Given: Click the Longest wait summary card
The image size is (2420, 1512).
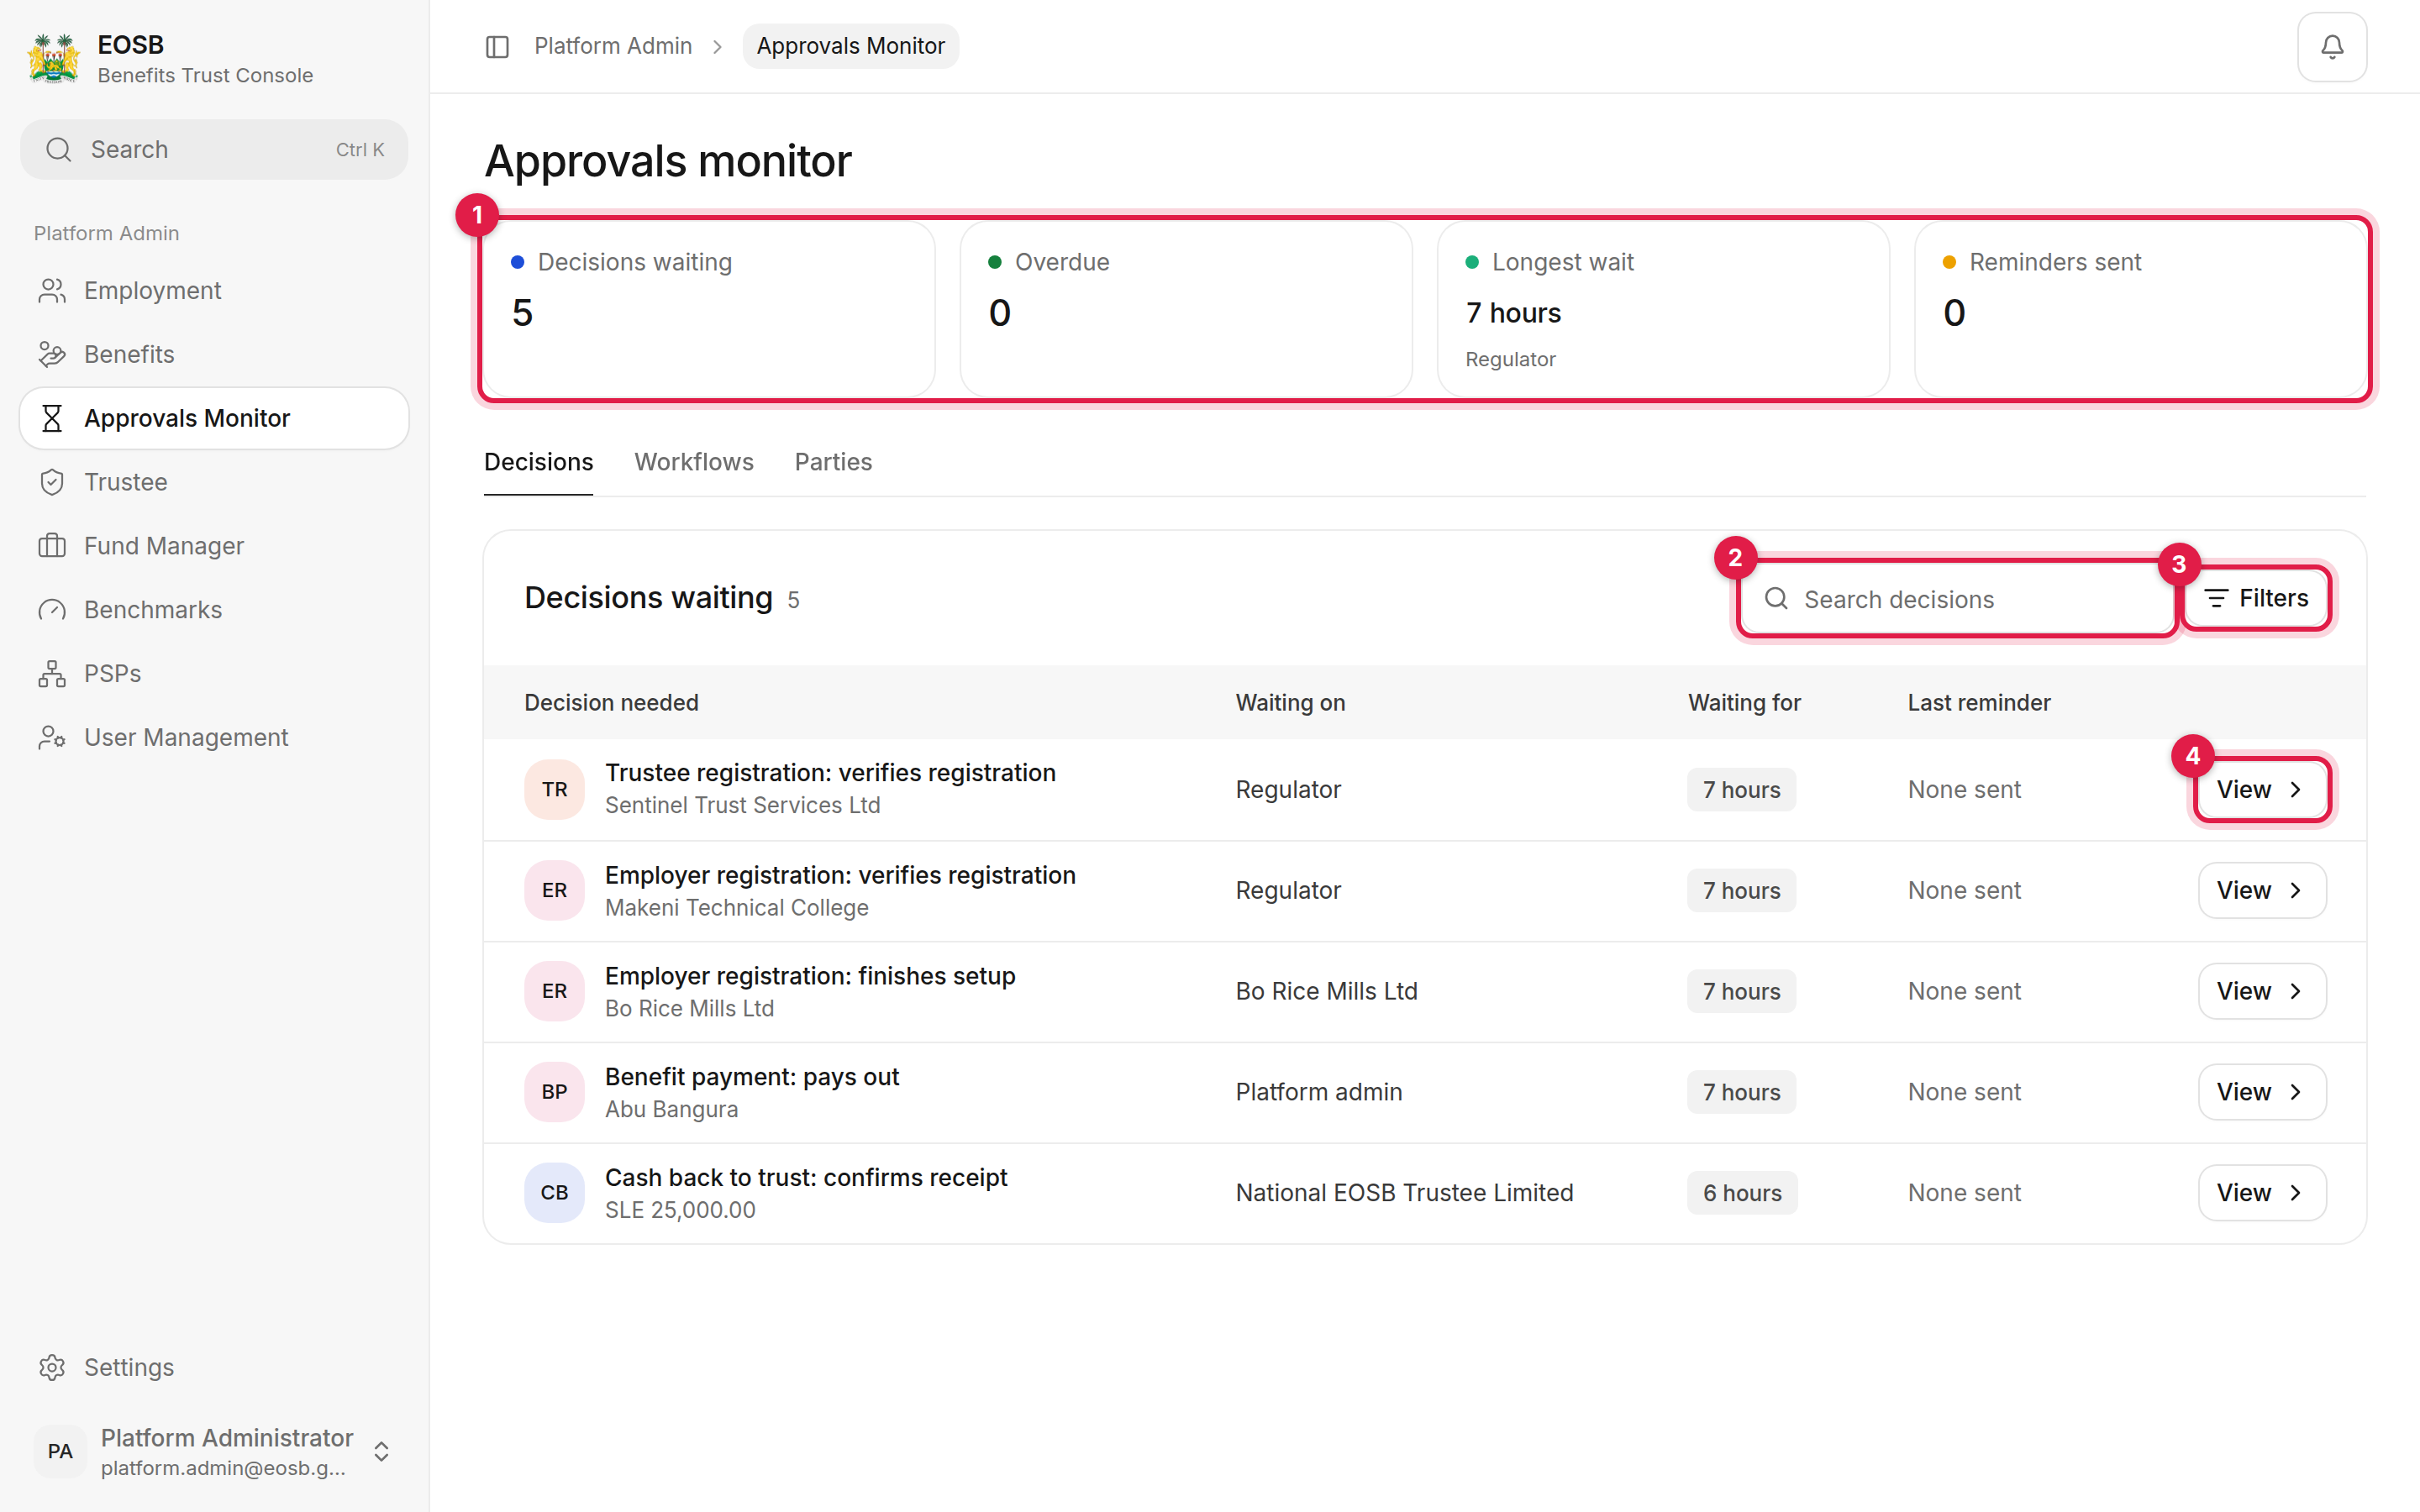Looking at the screenshot, I should (1663, 309).
